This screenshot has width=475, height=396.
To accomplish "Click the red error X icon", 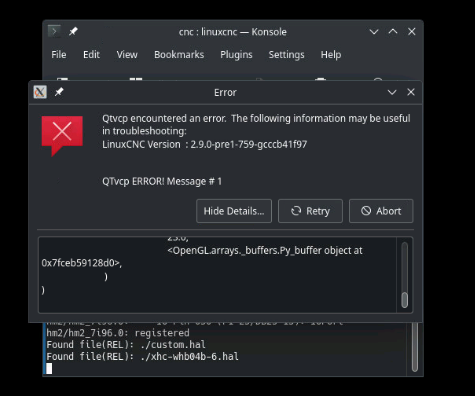I will click(62, 135).
